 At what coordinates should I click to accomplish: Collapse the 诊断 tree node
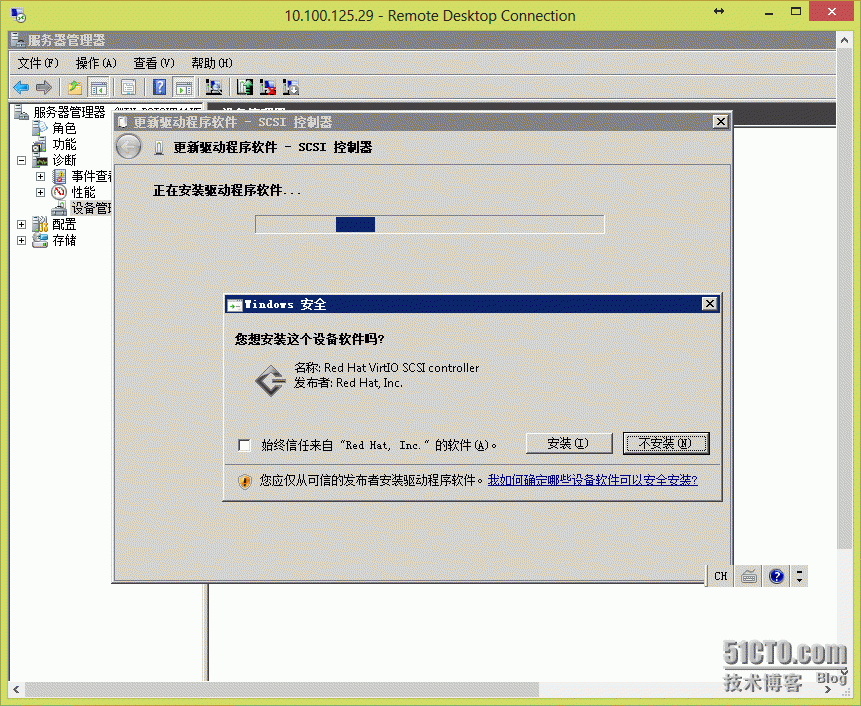point(21,160)
